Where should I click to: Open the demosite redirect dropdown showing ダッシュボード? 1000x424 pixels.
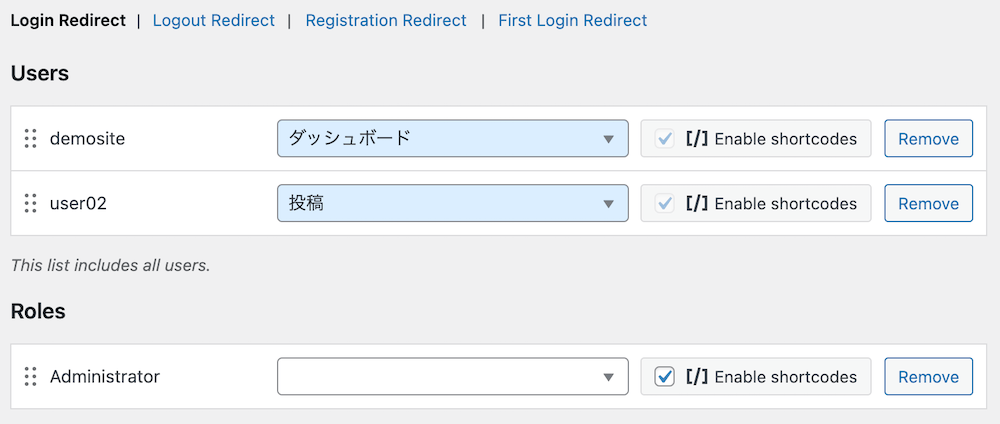pyautogui.click(x=452, y=139)
